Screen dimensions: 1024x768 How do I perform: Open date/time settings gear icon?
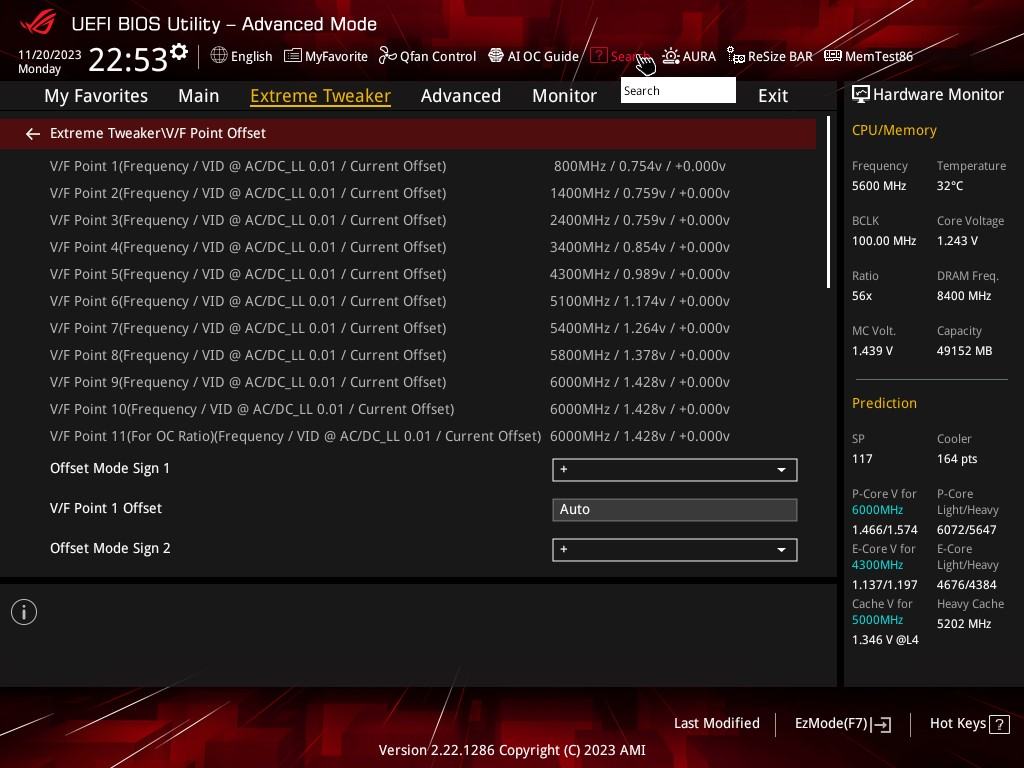179,51
